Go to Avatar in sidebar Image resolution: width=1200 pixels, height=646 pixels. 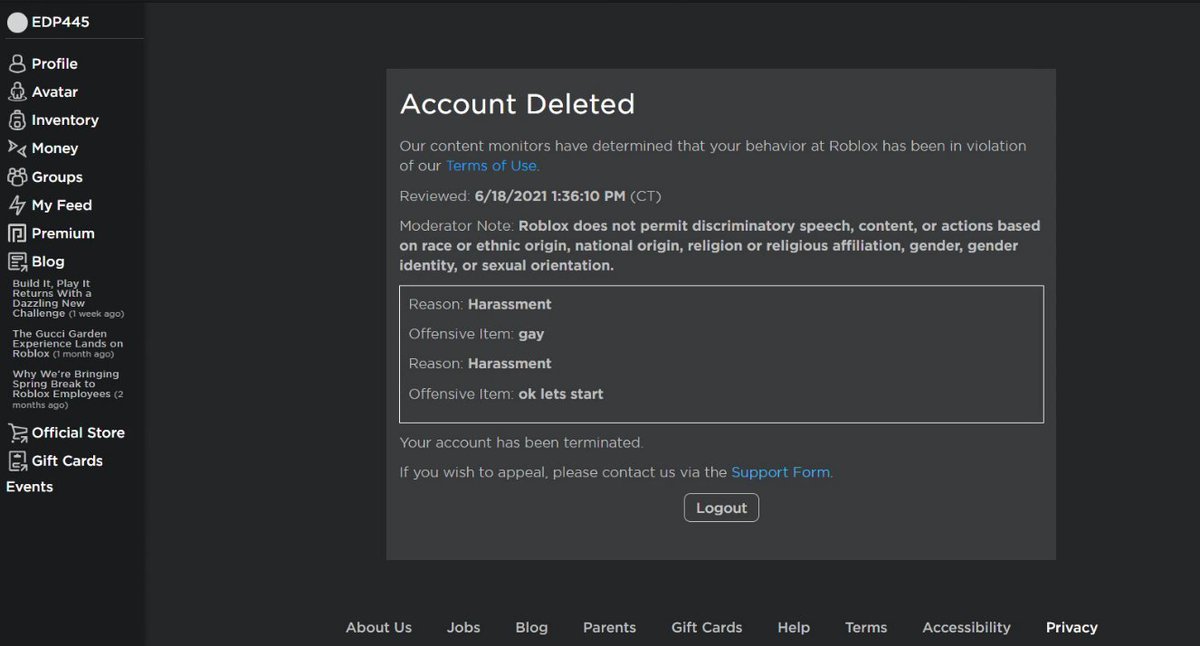54,91
